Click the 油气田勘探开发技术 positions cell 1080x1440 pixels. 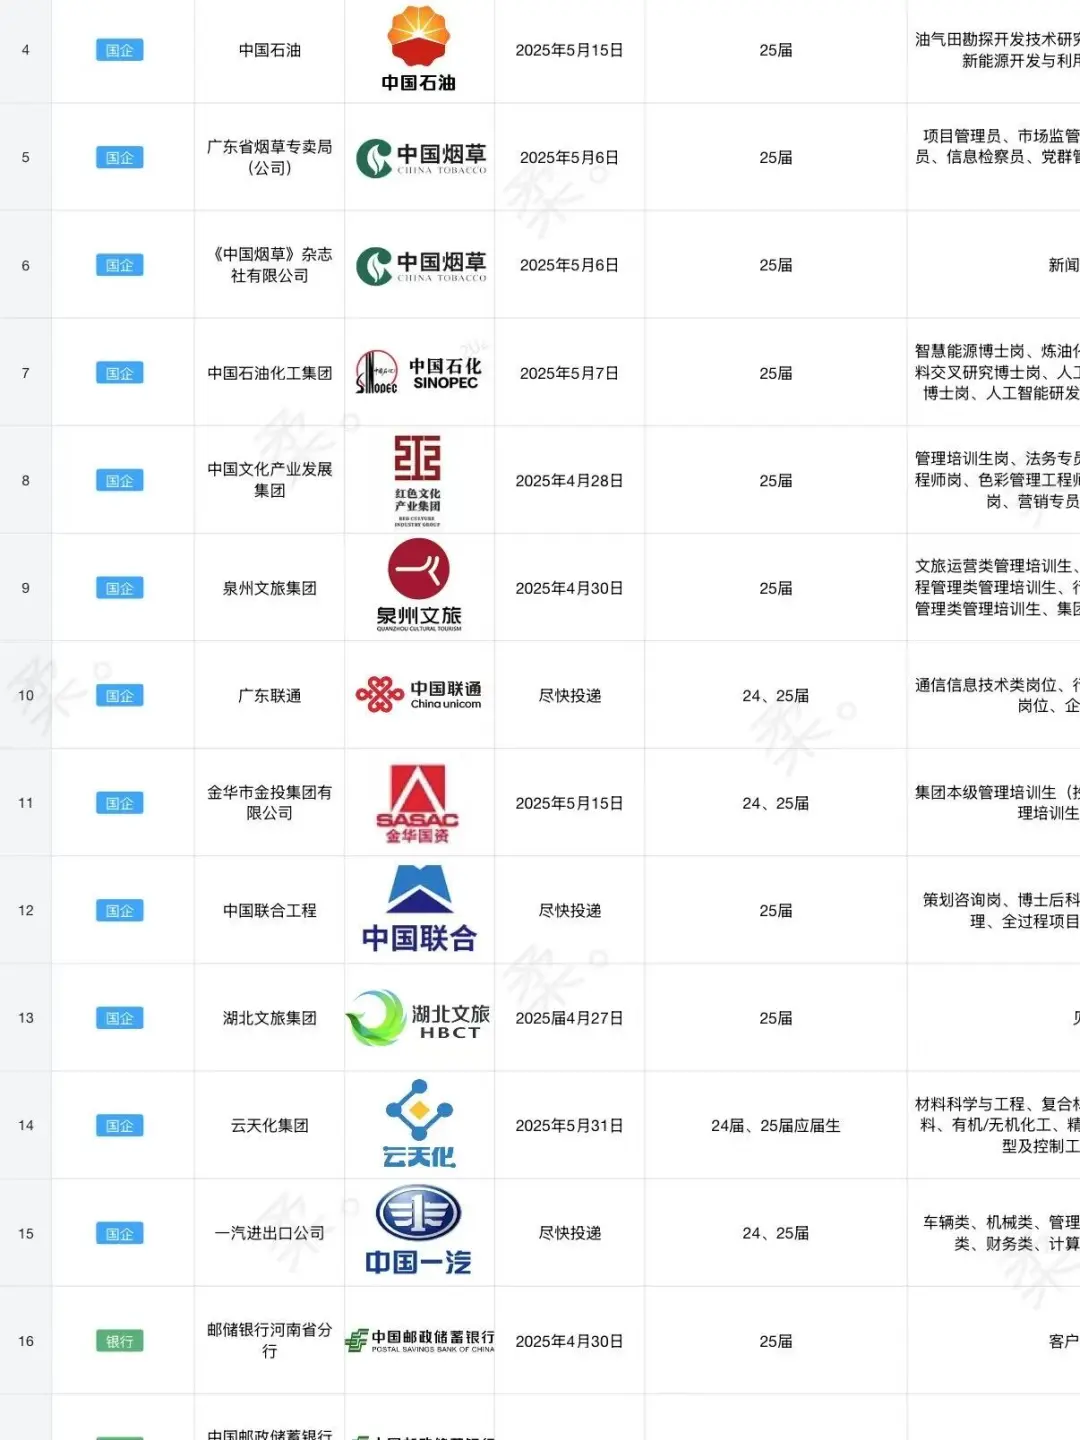coord(994,50)
